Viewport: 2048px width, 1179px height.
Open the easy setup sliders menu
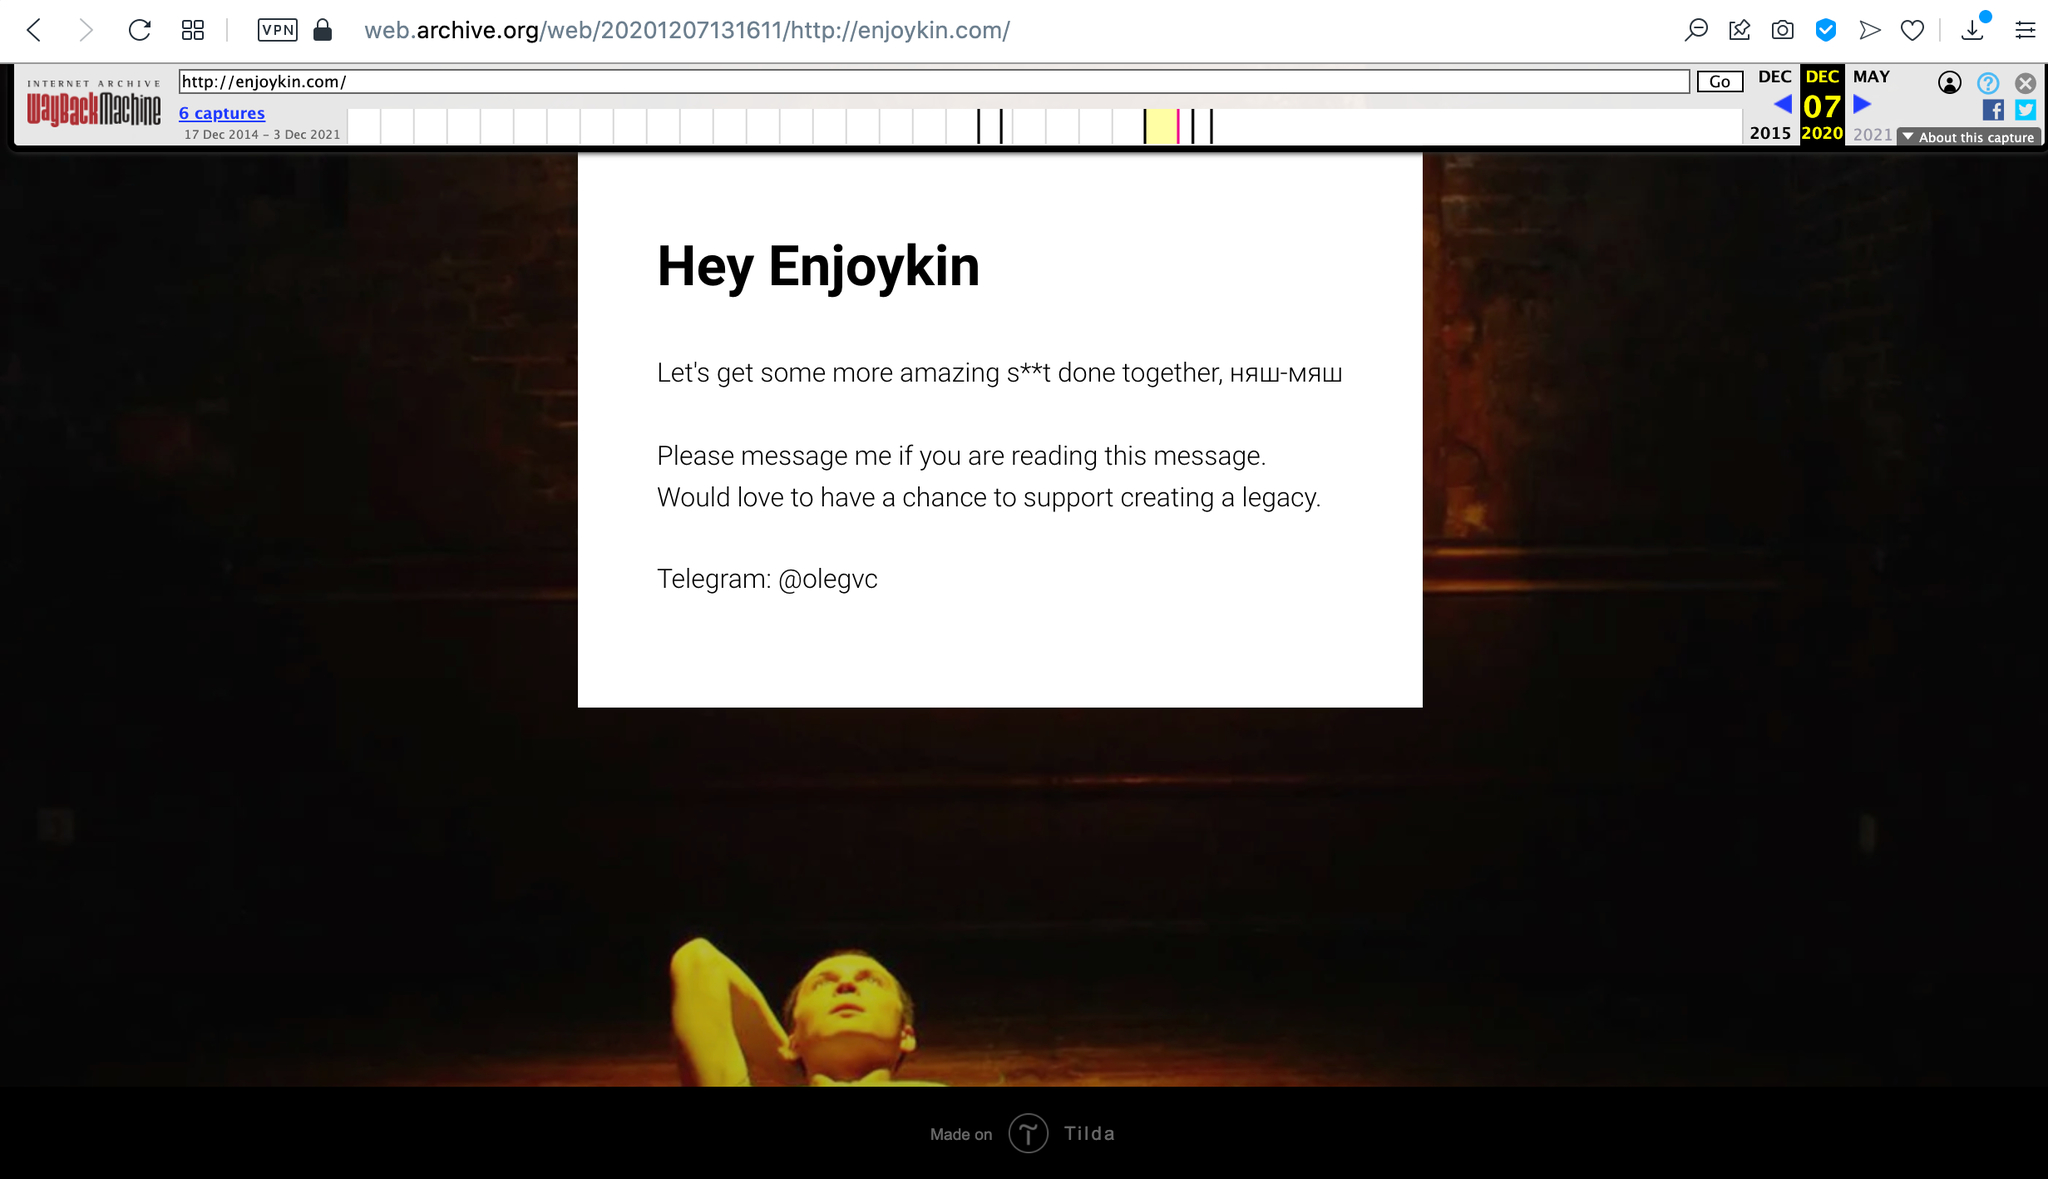coord(2025,30)
